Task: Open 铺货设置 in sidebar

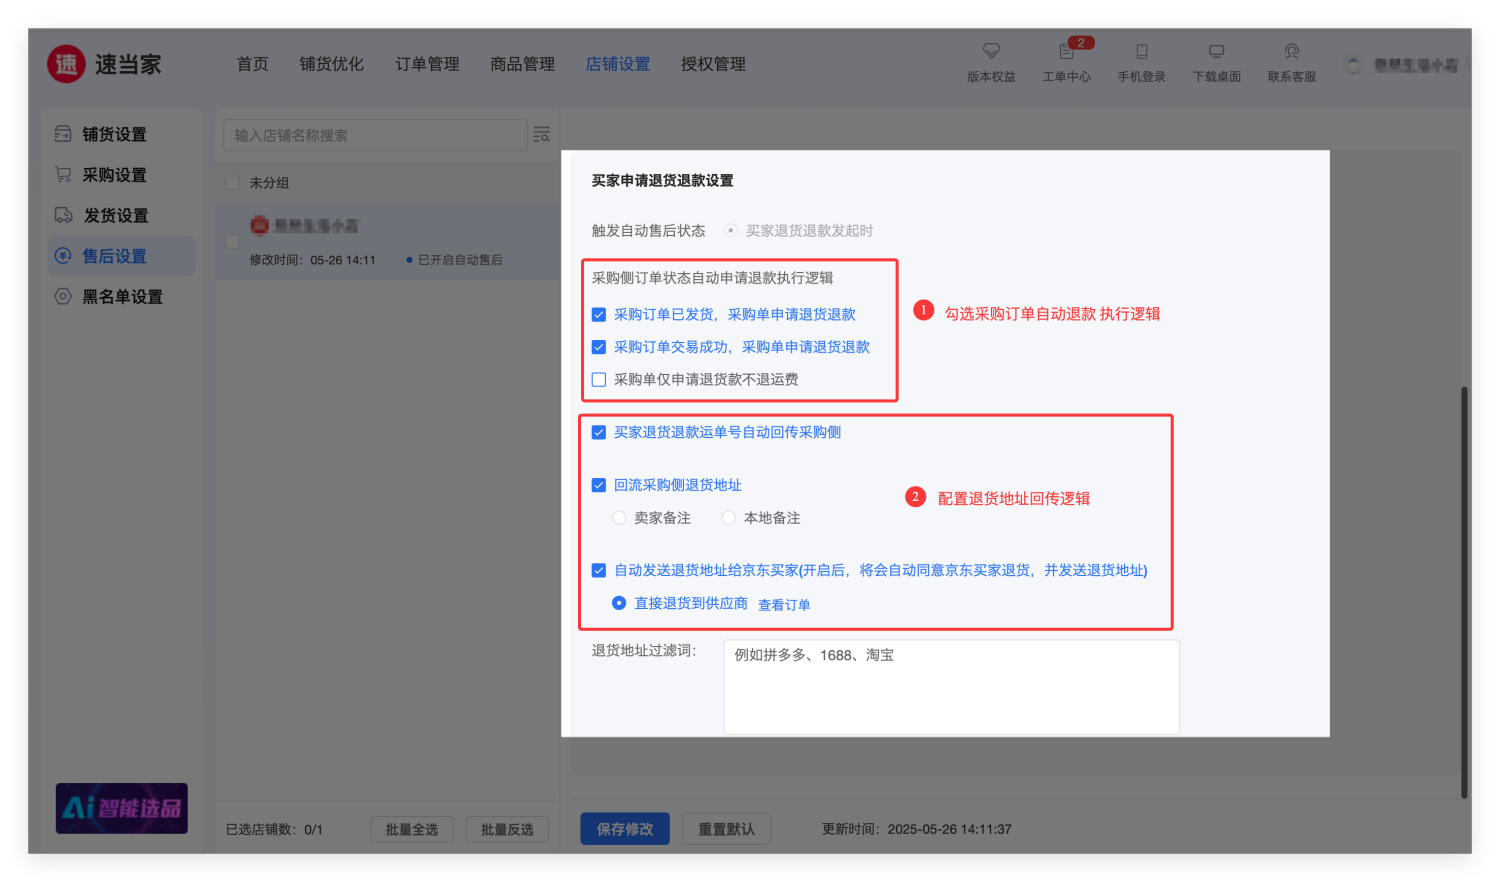Action: click(114, 134)
